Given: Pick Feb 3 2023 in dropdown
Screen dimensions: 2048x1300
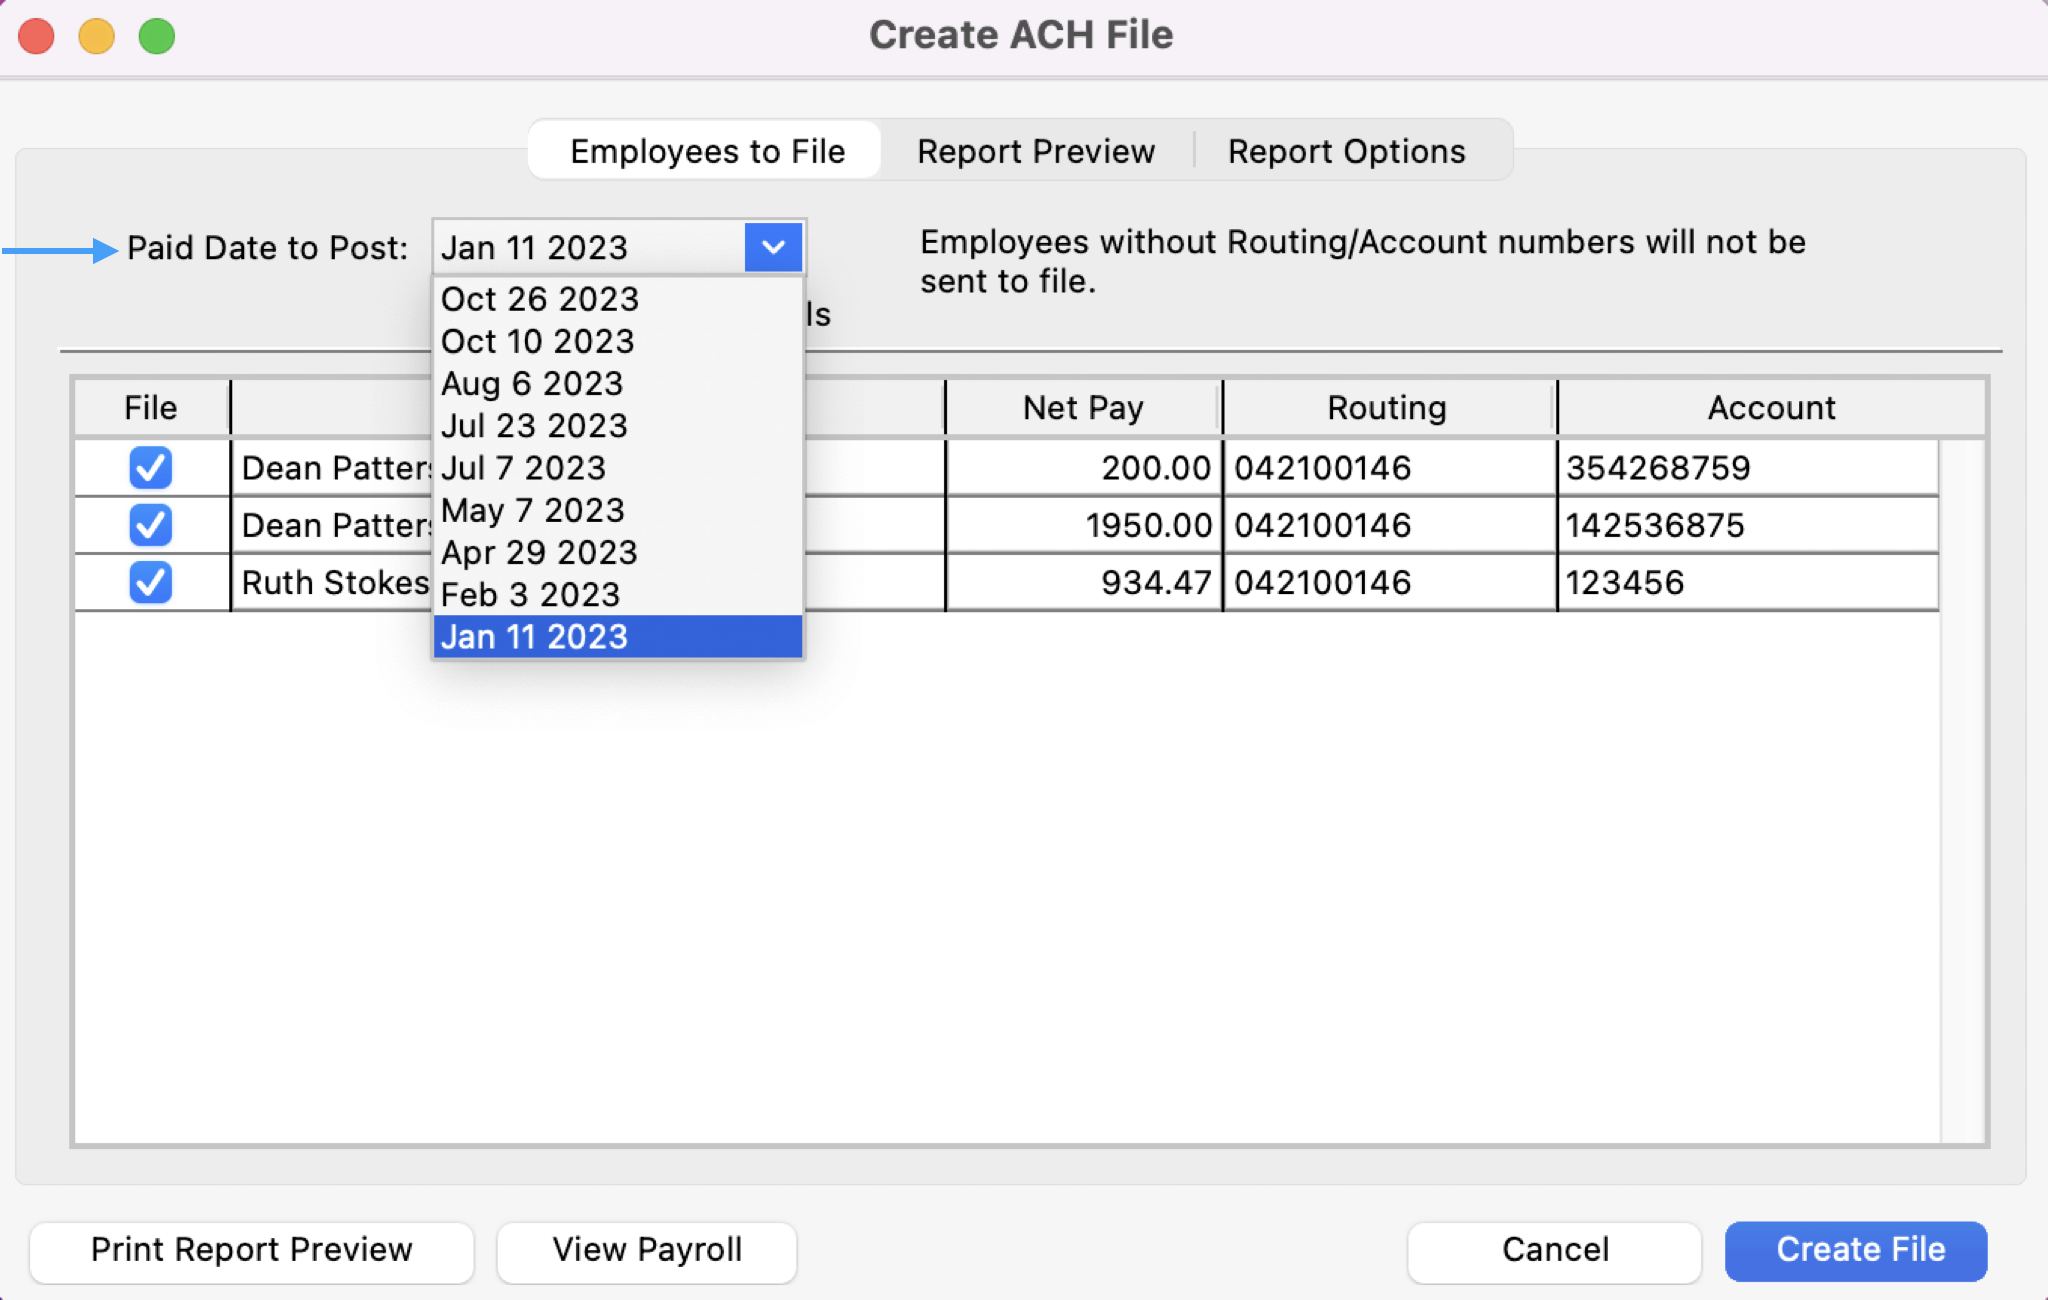Looking at the screenshot, I should pos(531,595).
